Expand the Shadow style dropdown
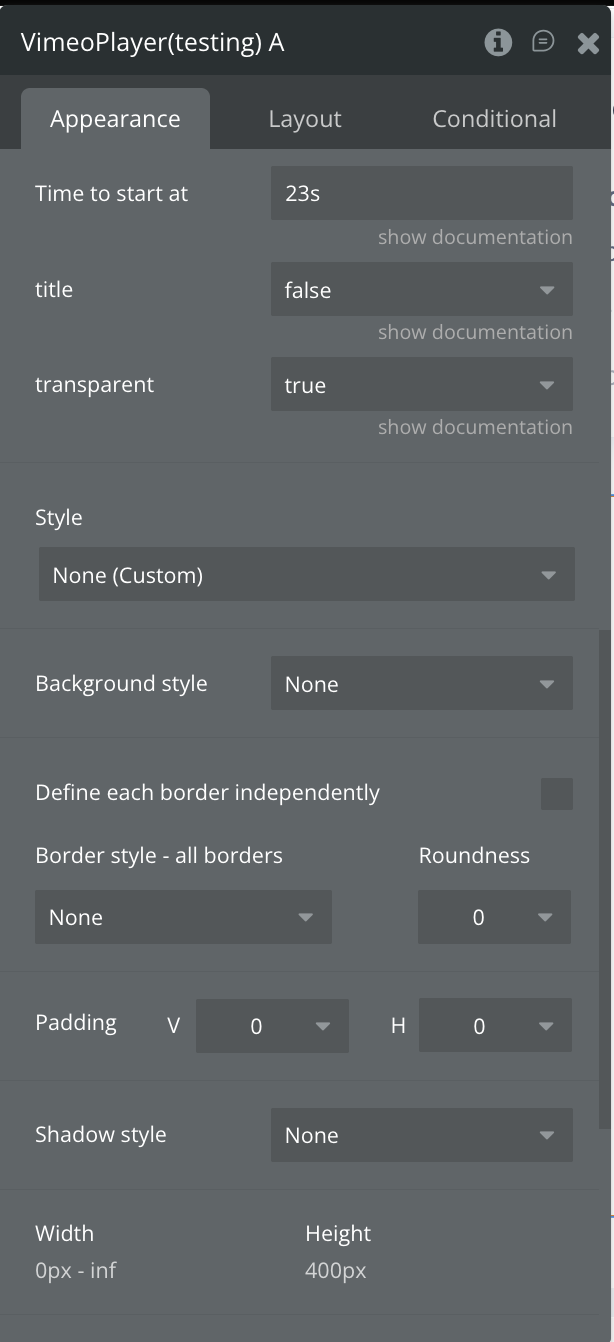Image resolution: width=614 pixels, height=1342 pixels. 421,1135
